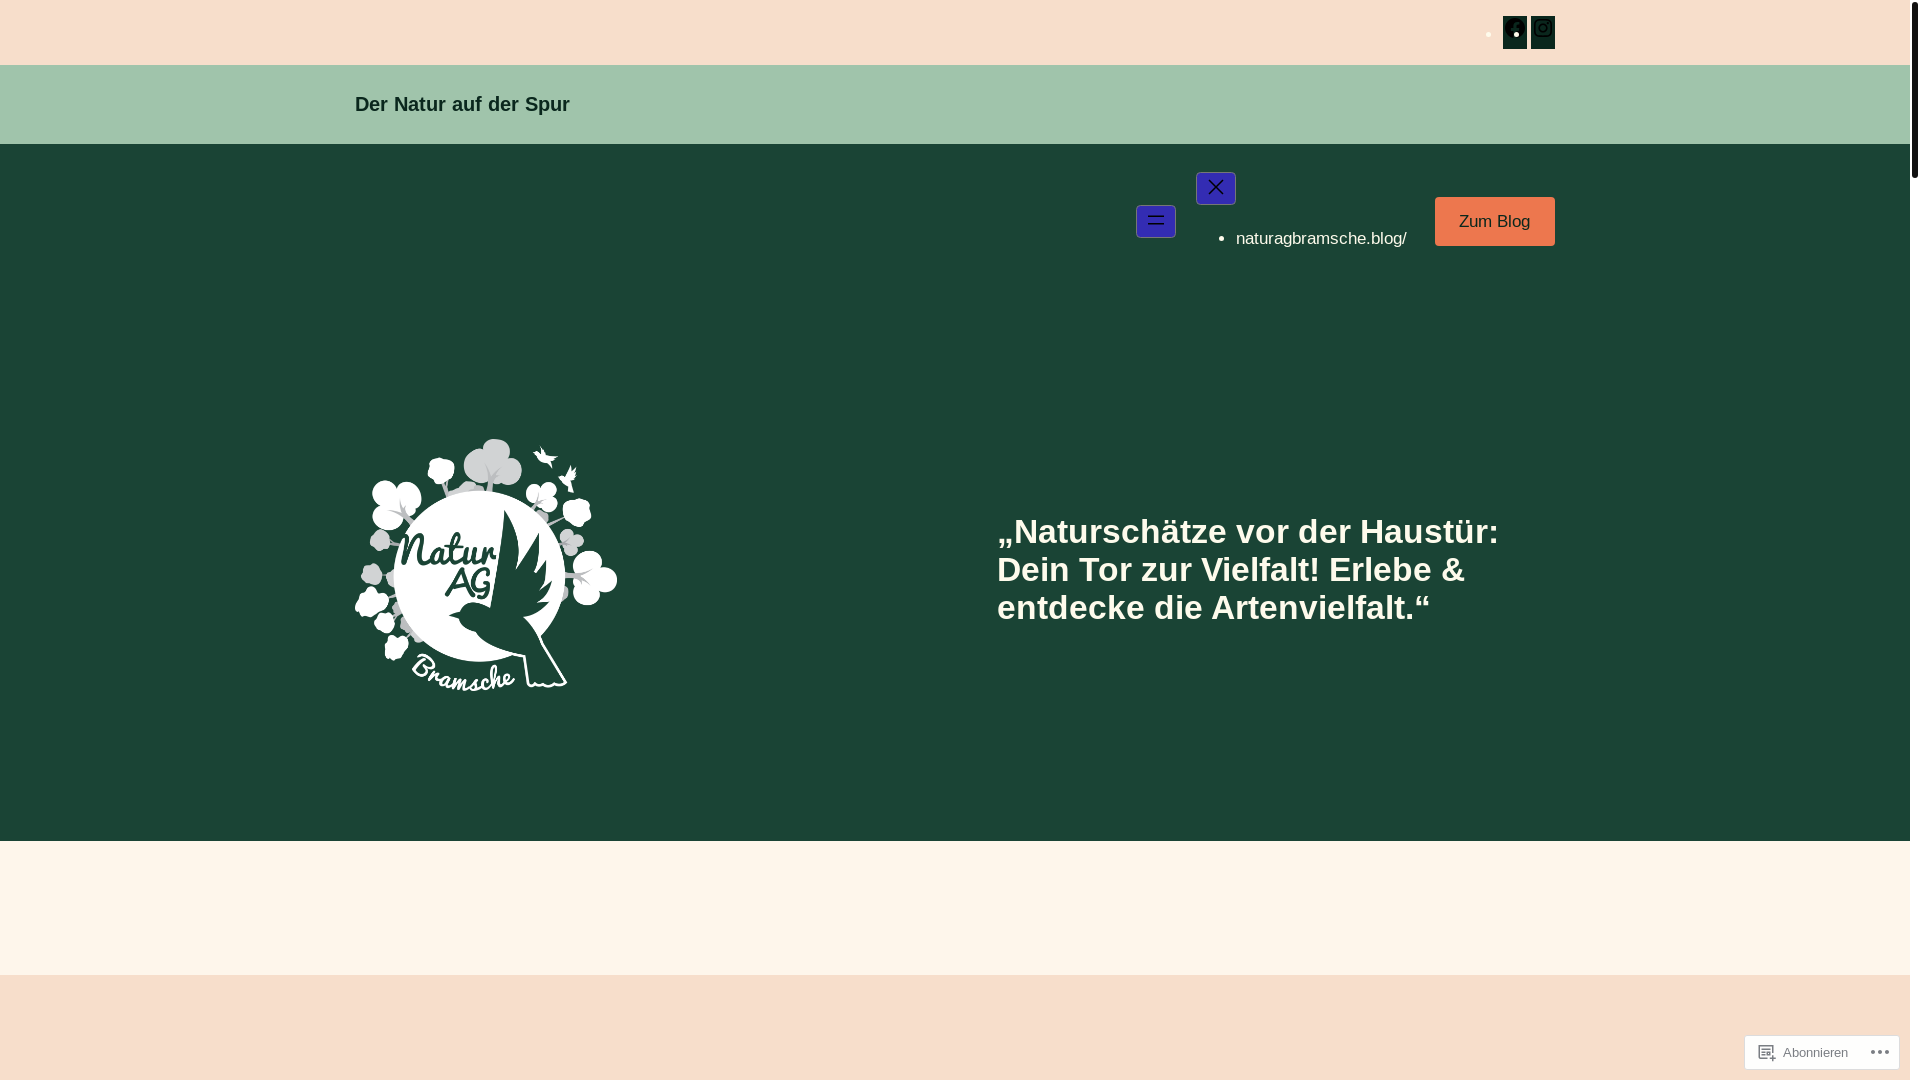Click the Zum Blog button
Image resolution: width=1920 pixels, height=1080 pixels.
[x=1494, y=221]
